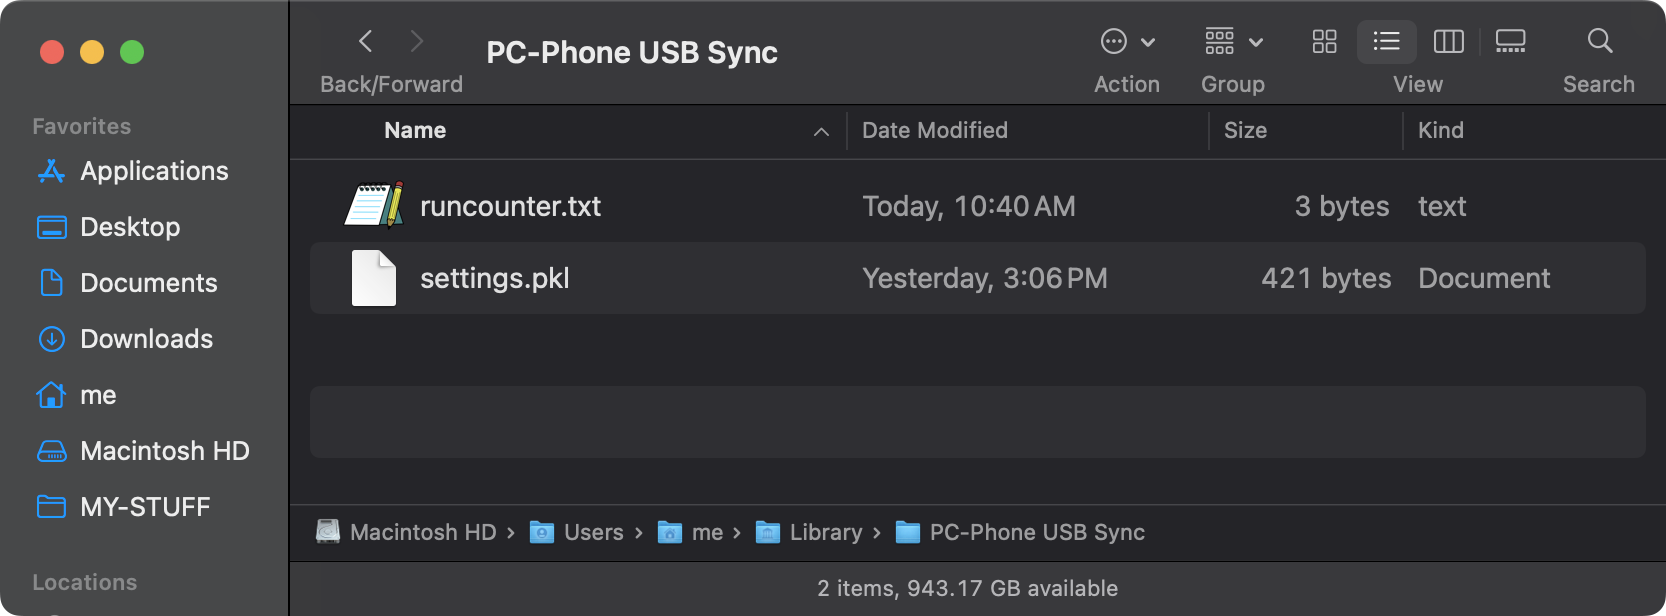Open Applications in sidebar
Image resolution: width=1666 pixels, height=616 pixels.
[x=154, y=171]
